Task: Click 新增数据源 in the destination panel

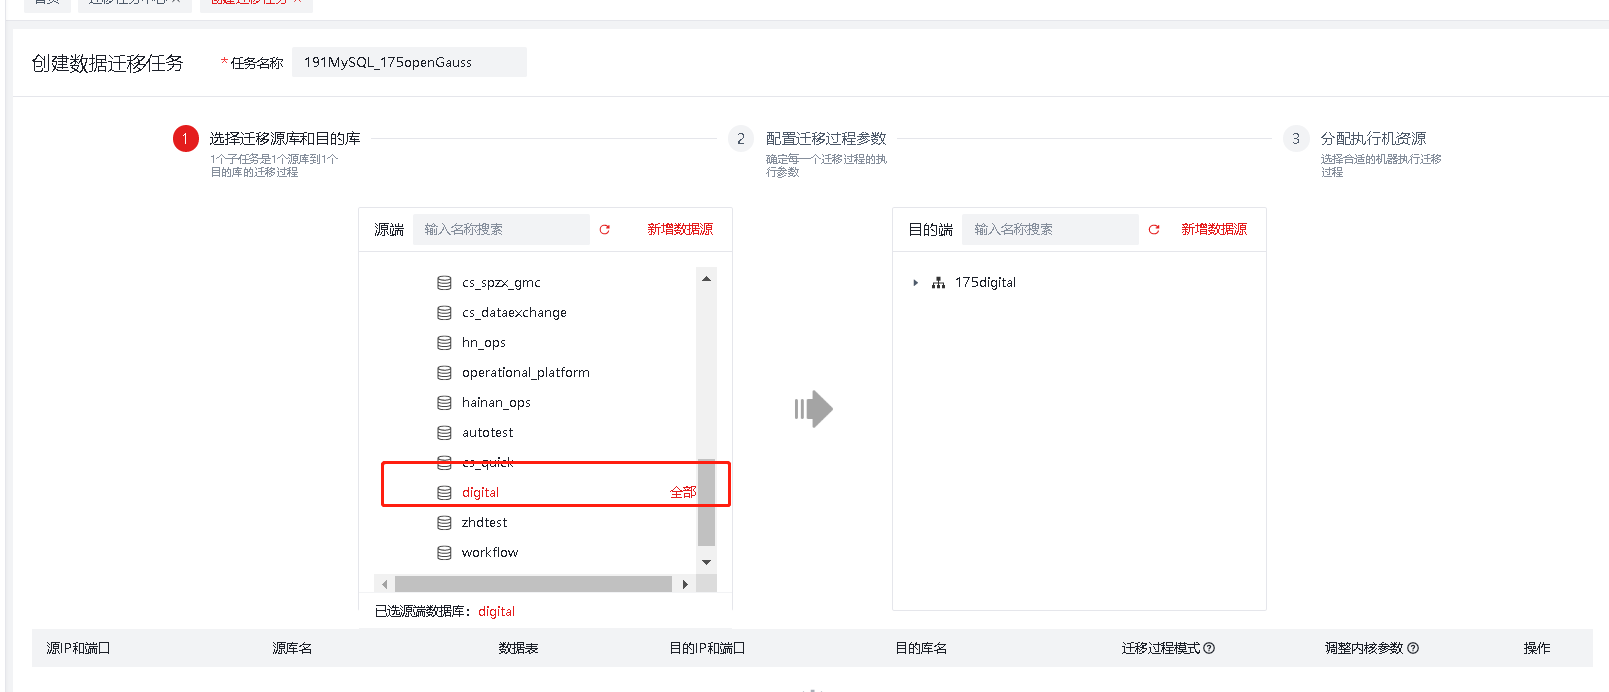Action: click(x=1214, y=230)
